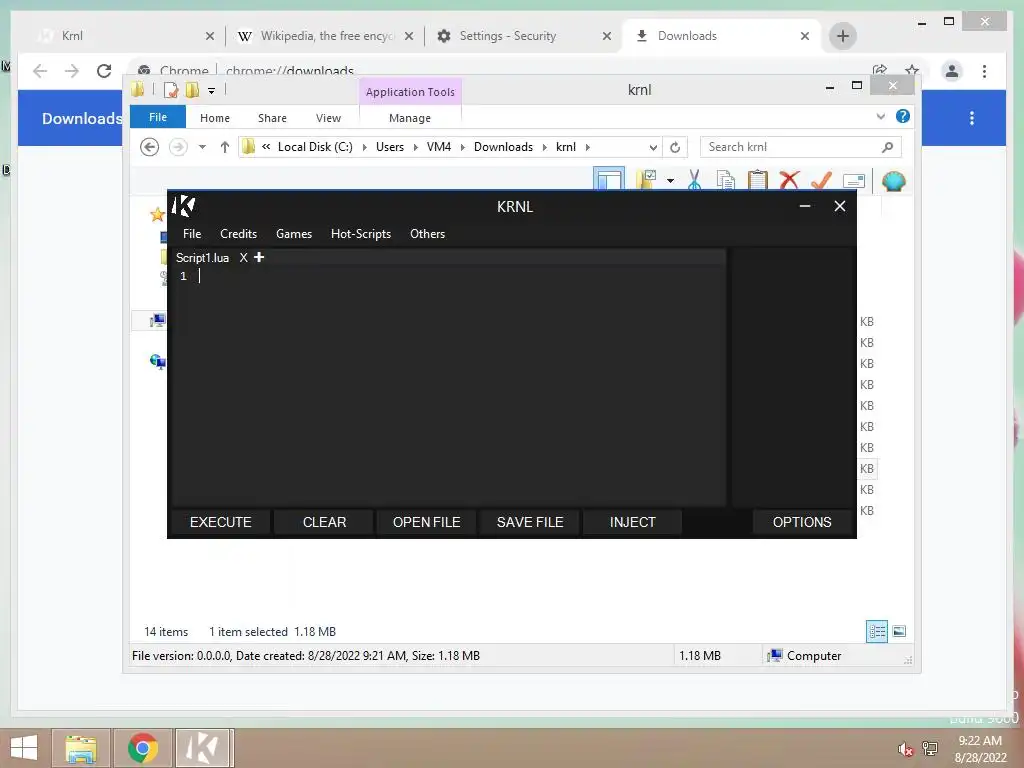Open a new Chrome tab with the plus button
1024x768 pixels.
[842, 36]
